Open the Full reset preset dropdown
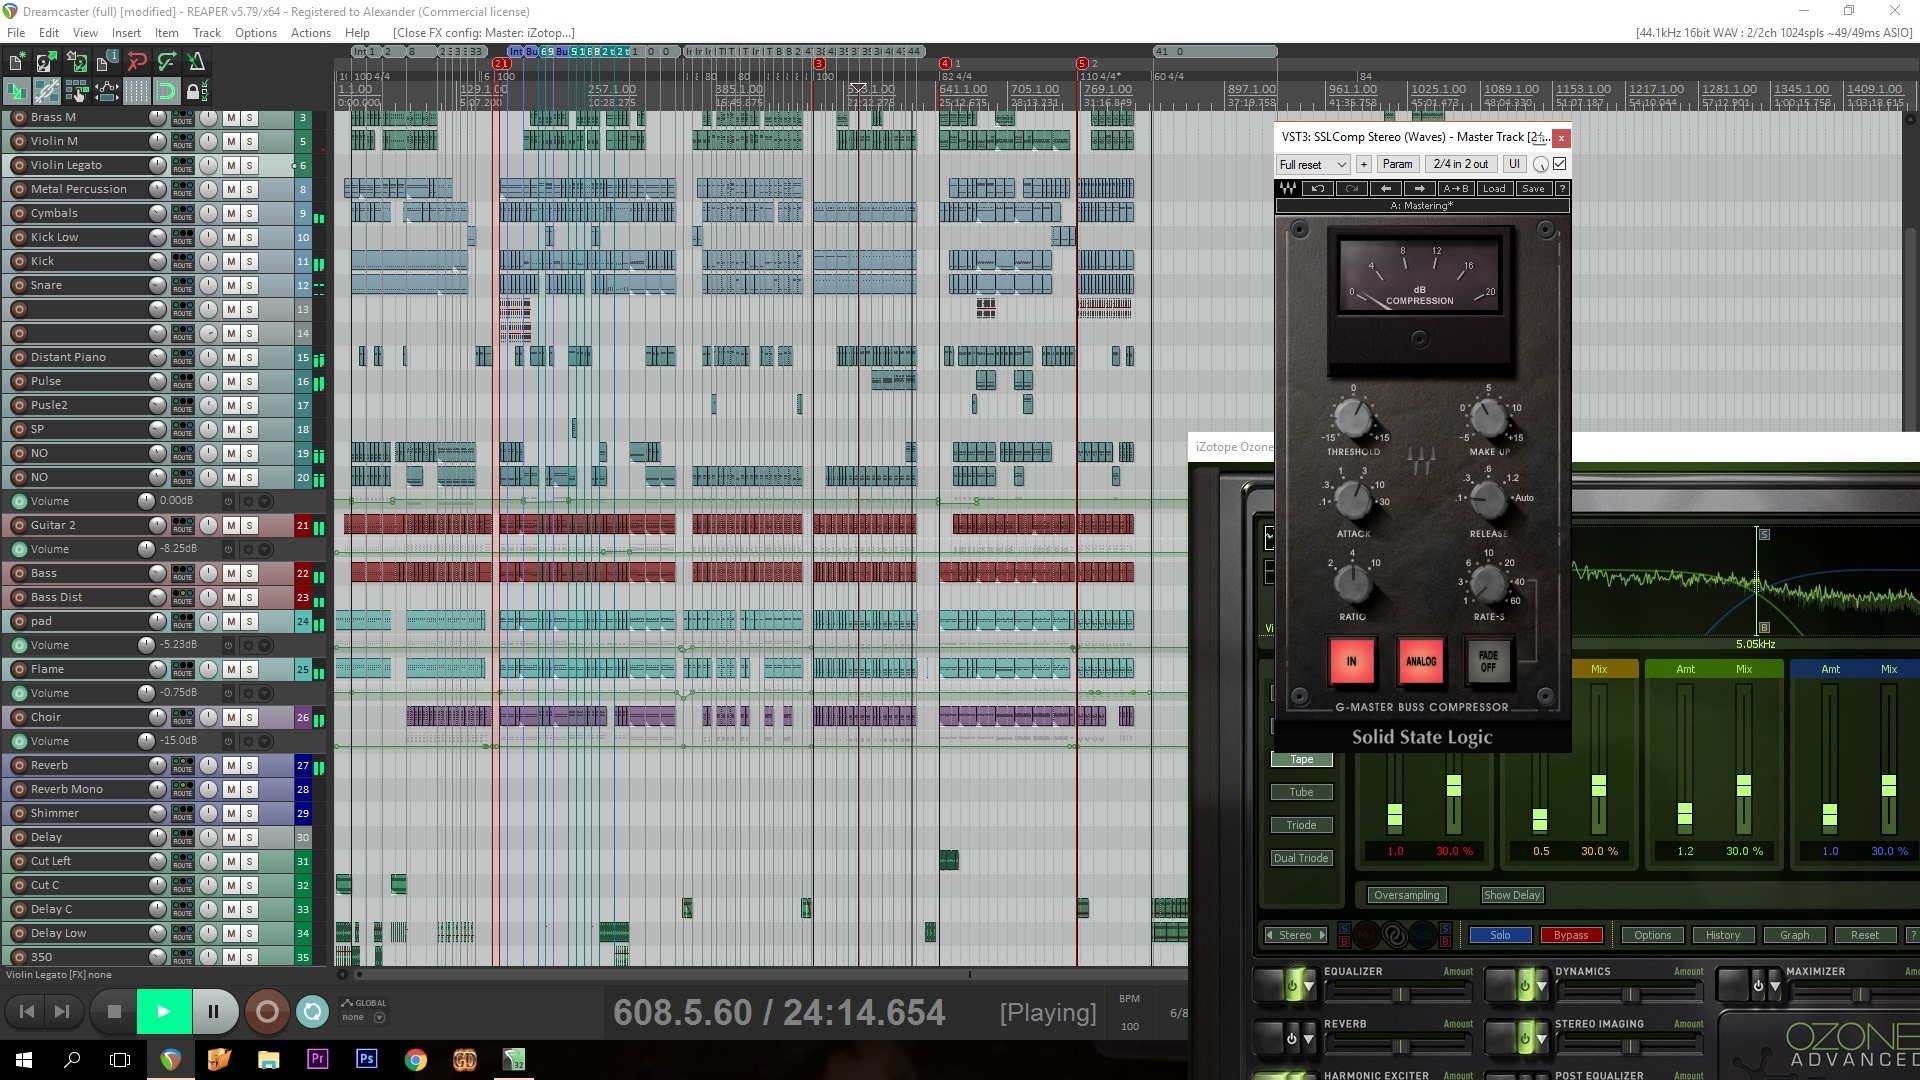Viewport: 1920px width, 1080px height. (x=1312, y=164)
